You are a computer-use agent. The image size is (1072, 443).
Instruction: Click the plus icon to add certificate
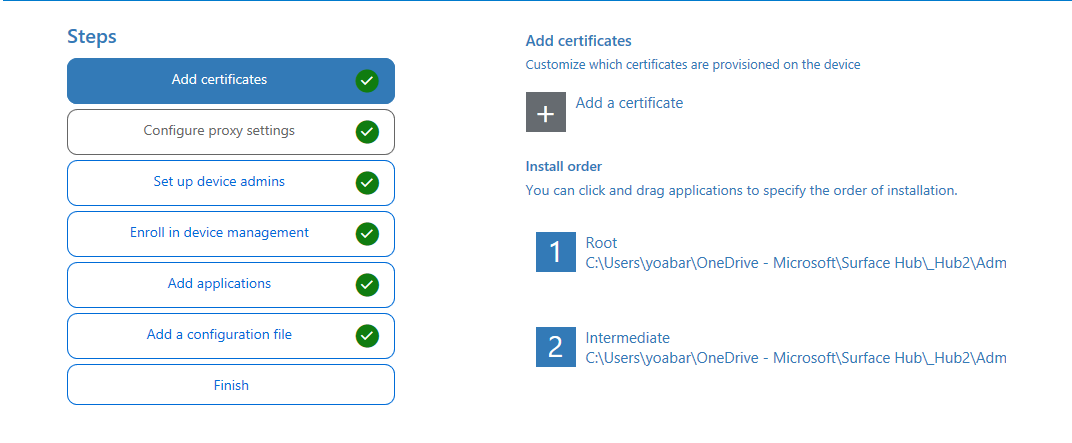coord(545,113)
